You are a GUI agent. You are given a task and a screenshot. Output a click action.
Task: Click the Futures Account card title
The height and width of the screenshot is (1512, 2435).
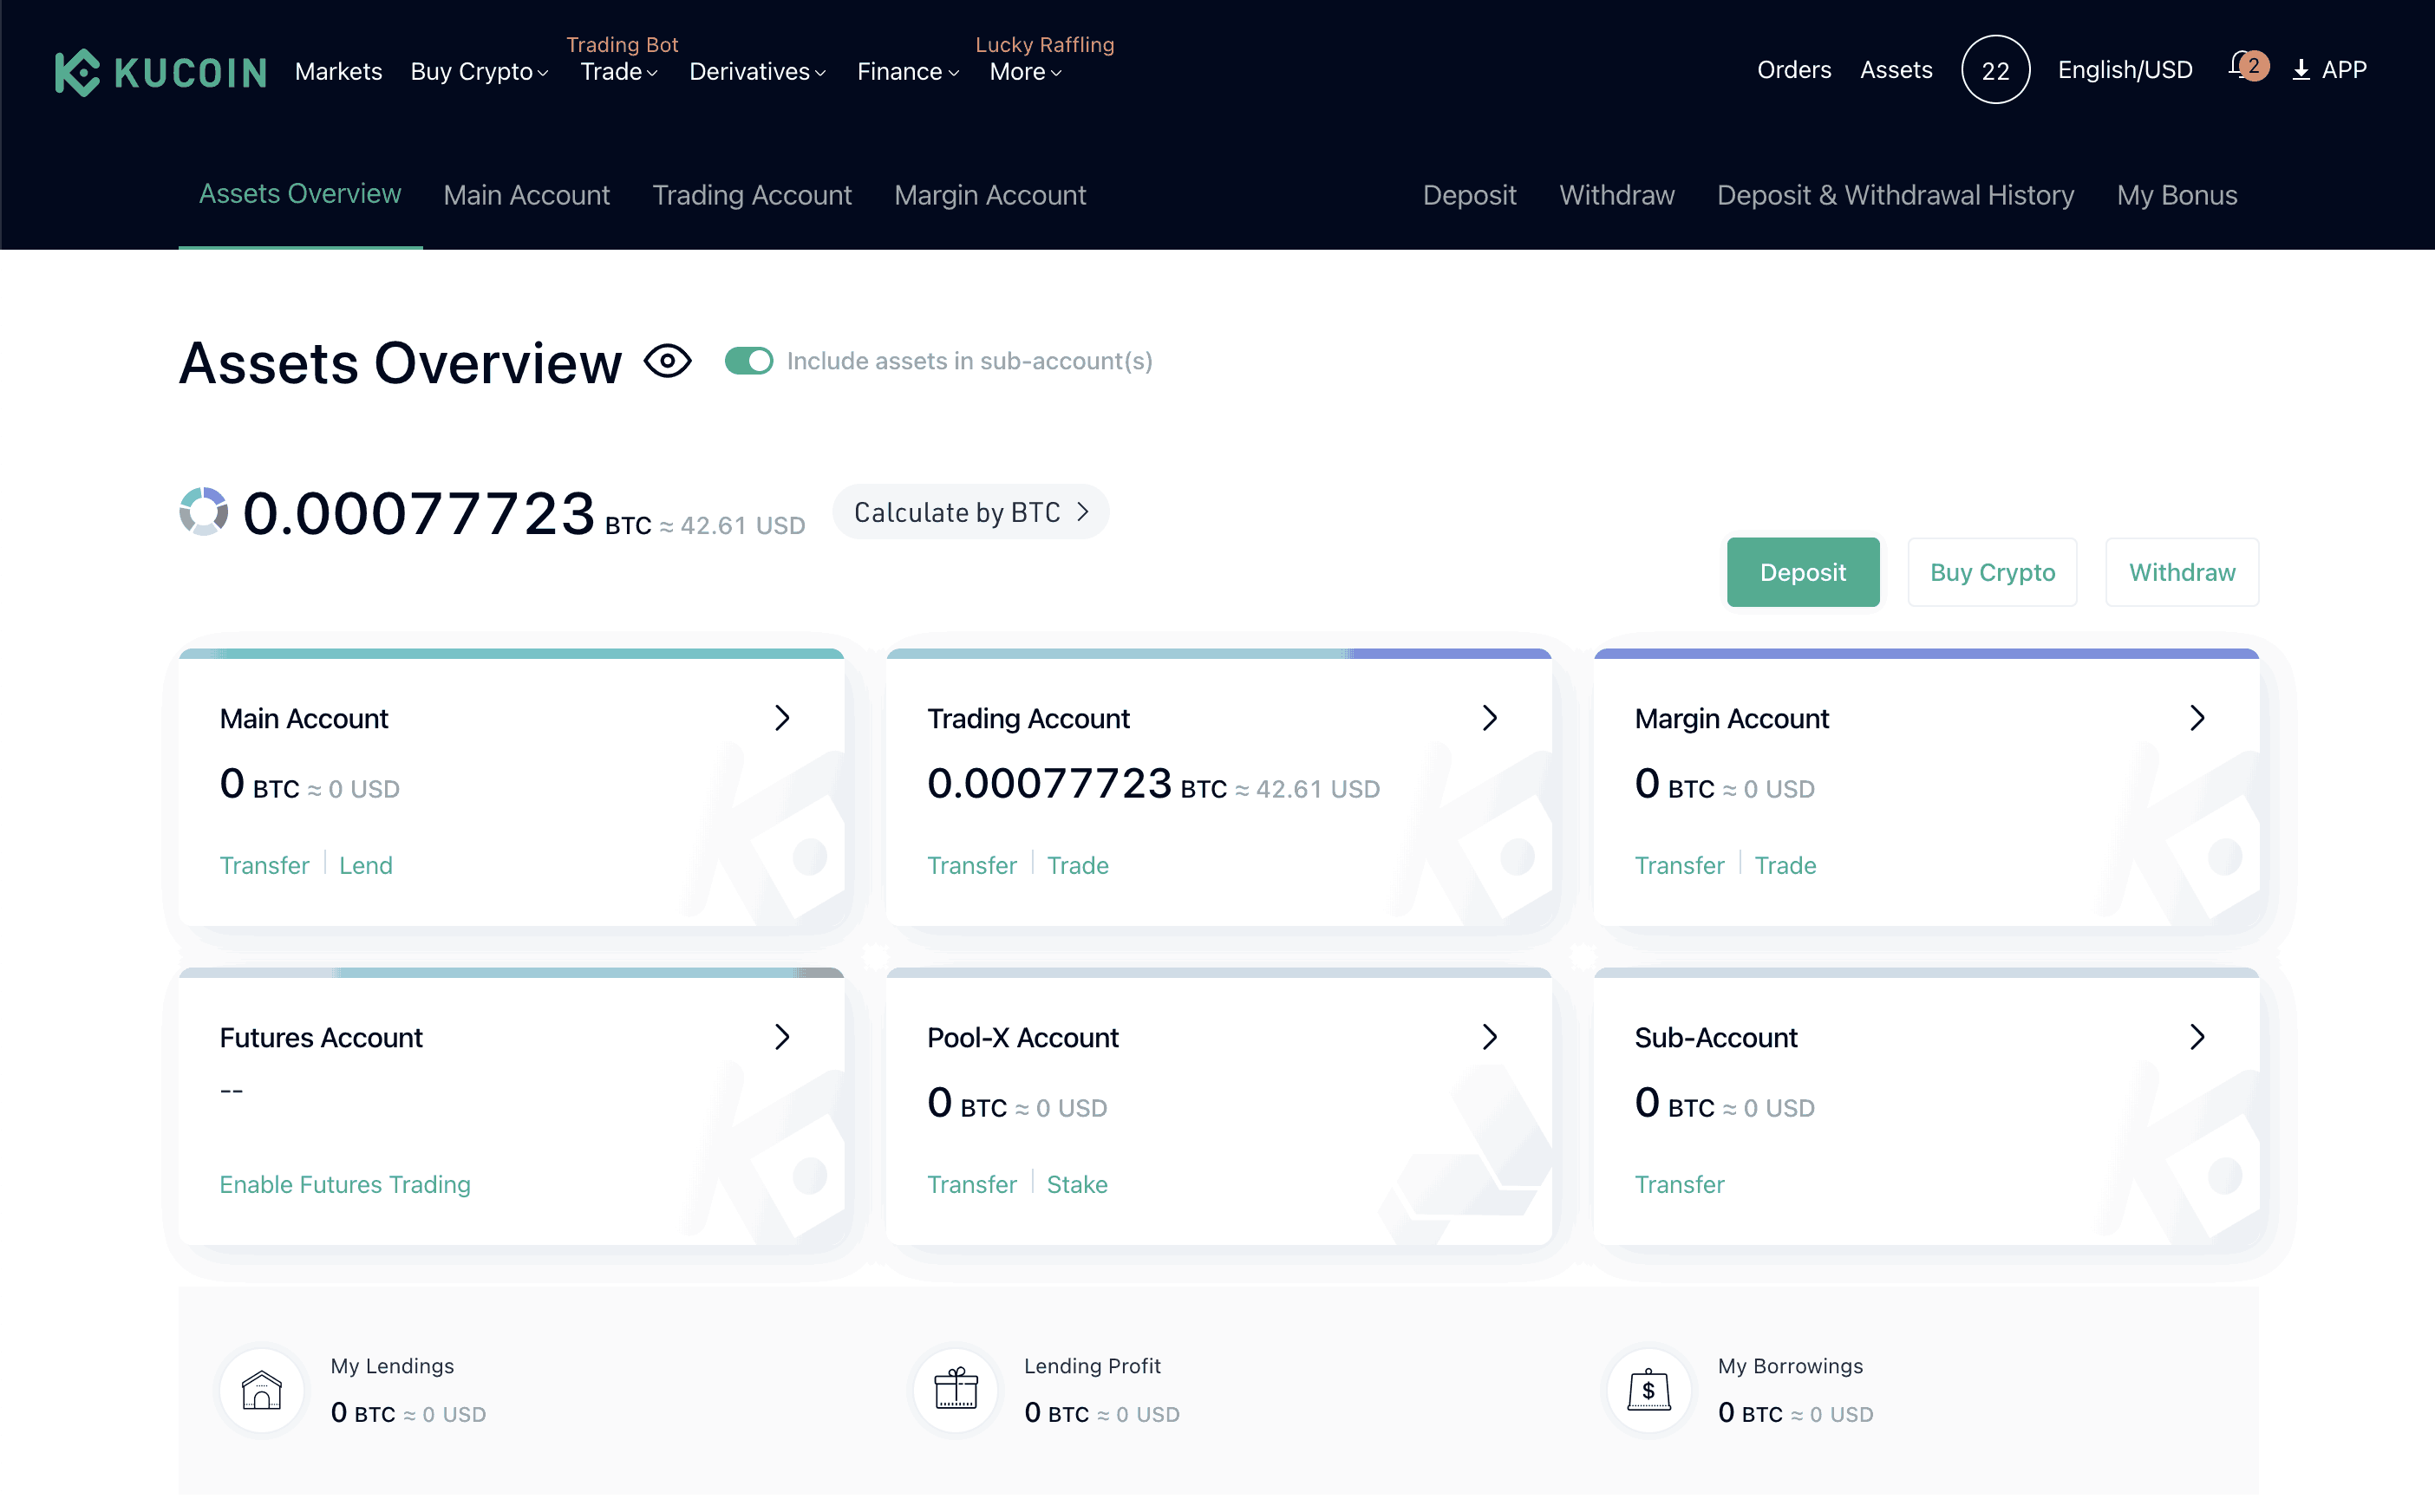321,1037
